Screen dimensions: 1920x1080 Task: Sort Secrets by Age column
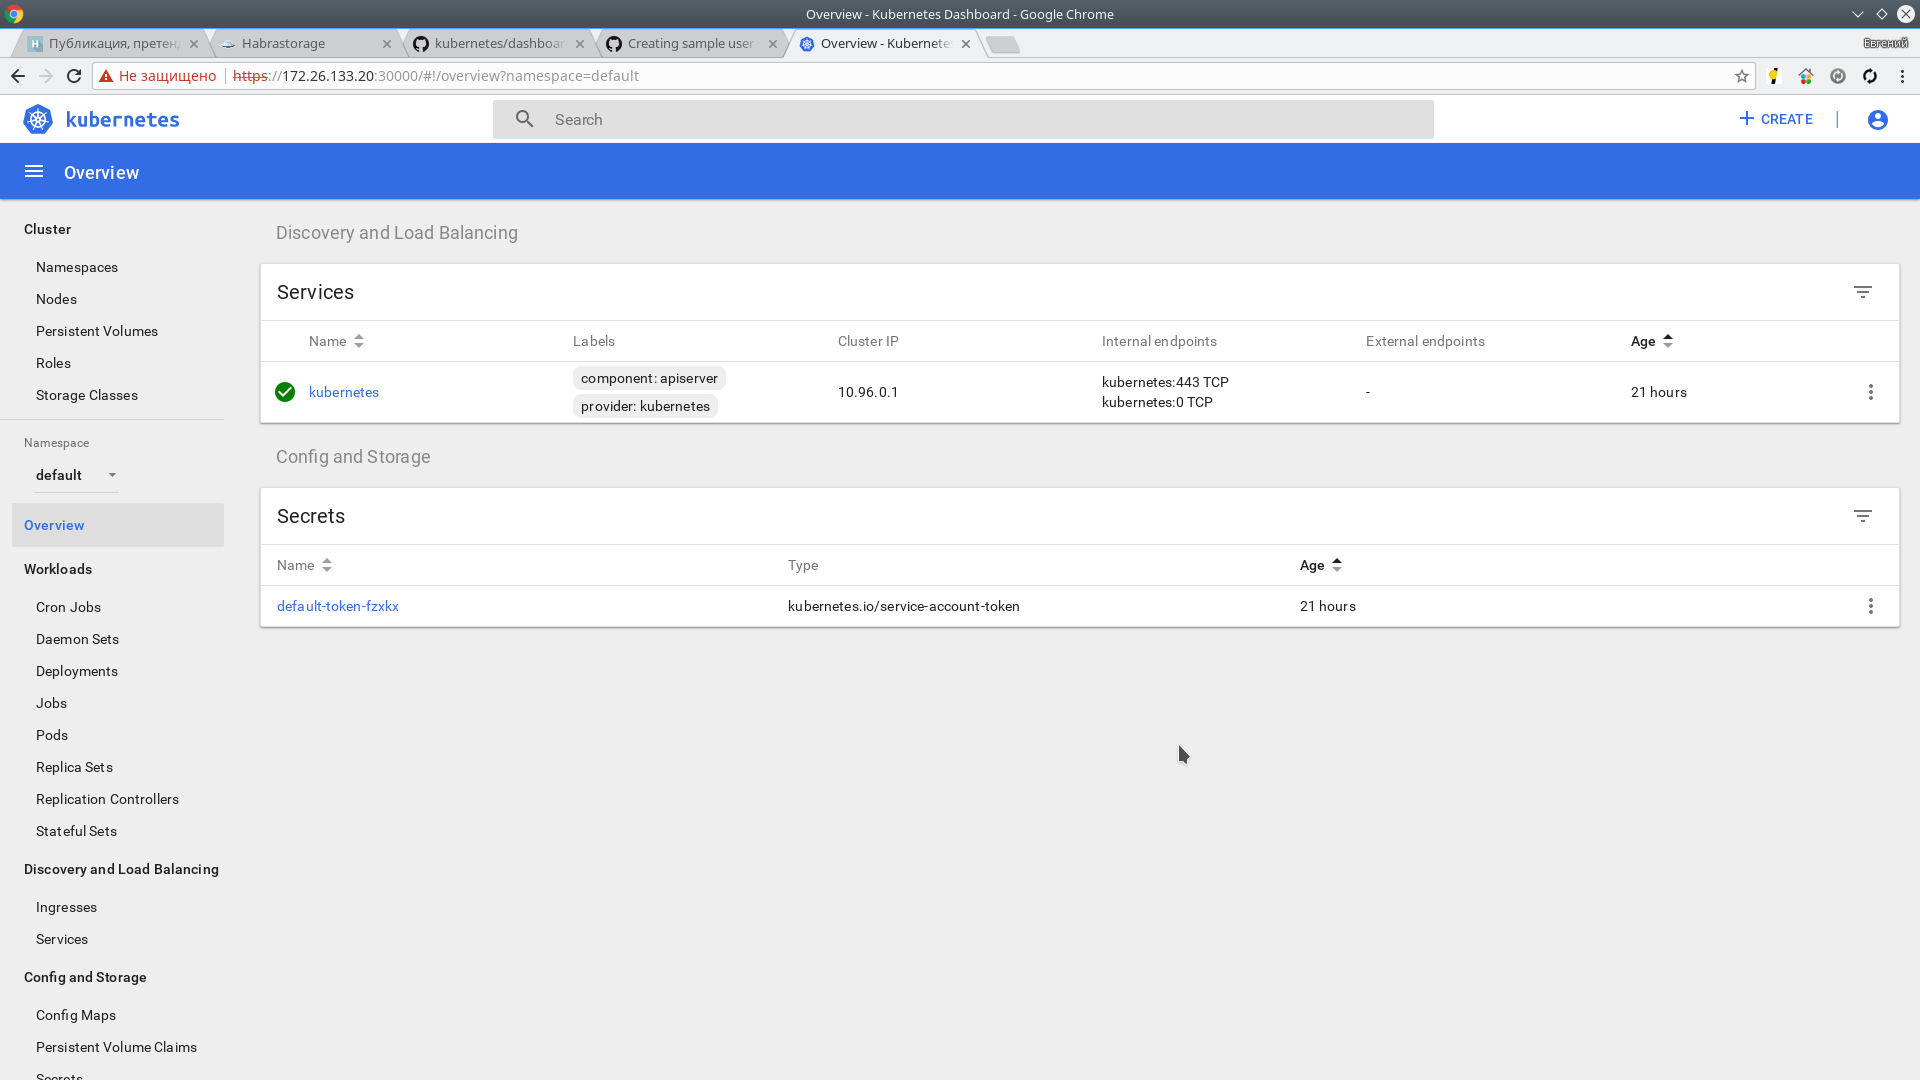[1321, 565]
